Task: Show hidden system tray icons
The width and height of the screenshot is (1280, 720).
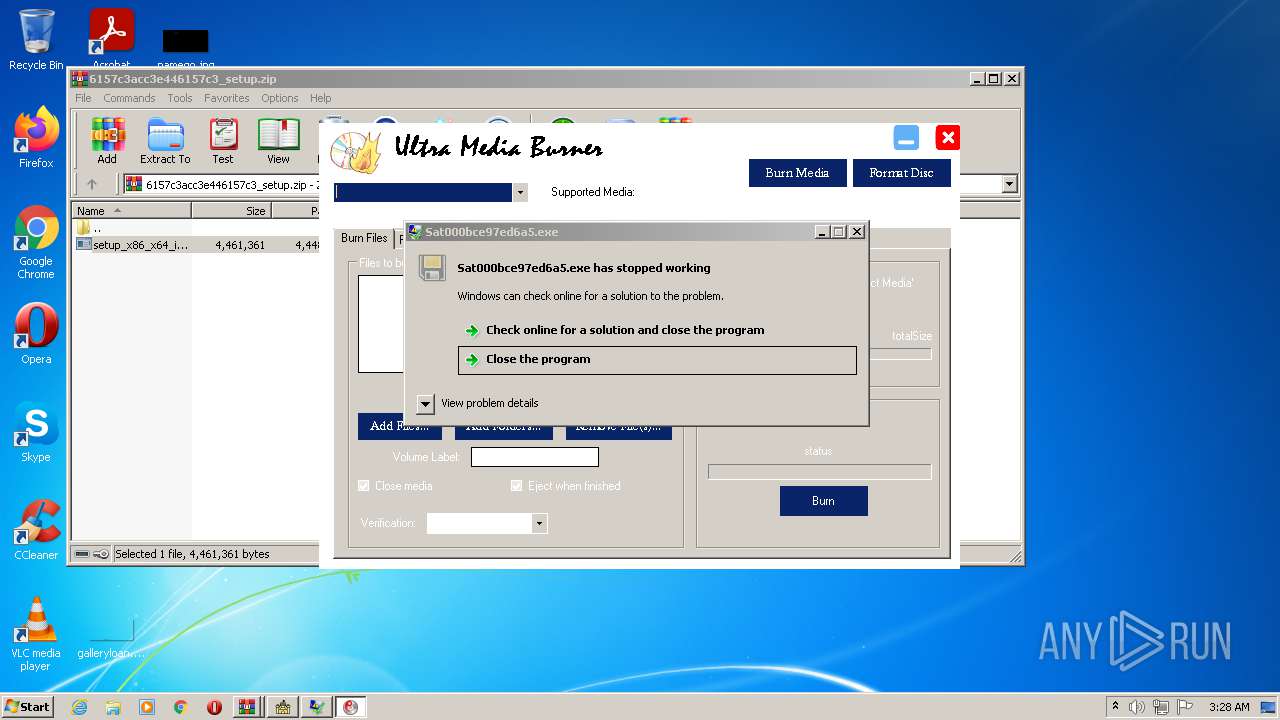Action: (x=1115, y=707)
